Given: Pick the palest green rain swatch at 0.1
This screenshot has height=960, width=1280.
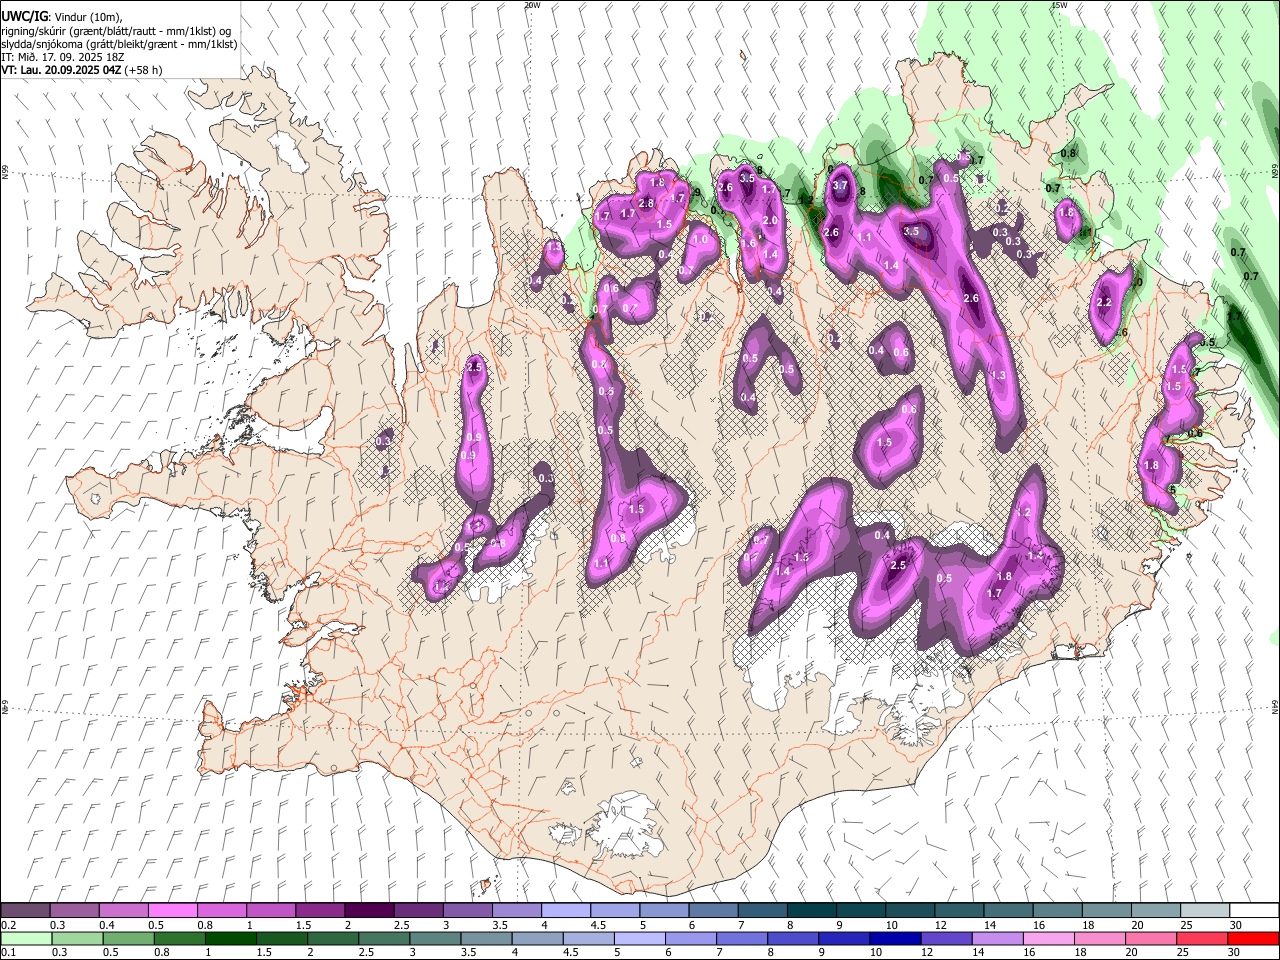Looking at the screenshot, I should [26, 938].
